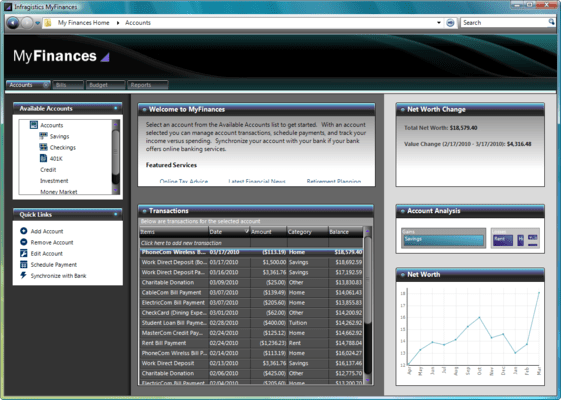The image size is (561, 400).
Task: Select the Student Loan Bill Payment row
Action: coord(251,323)
